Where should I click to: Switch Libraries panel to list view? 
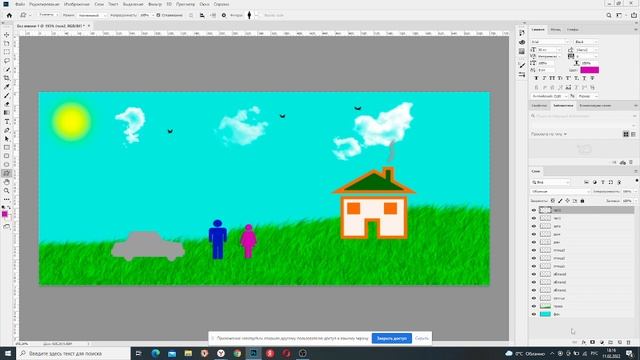pos(633,134)
